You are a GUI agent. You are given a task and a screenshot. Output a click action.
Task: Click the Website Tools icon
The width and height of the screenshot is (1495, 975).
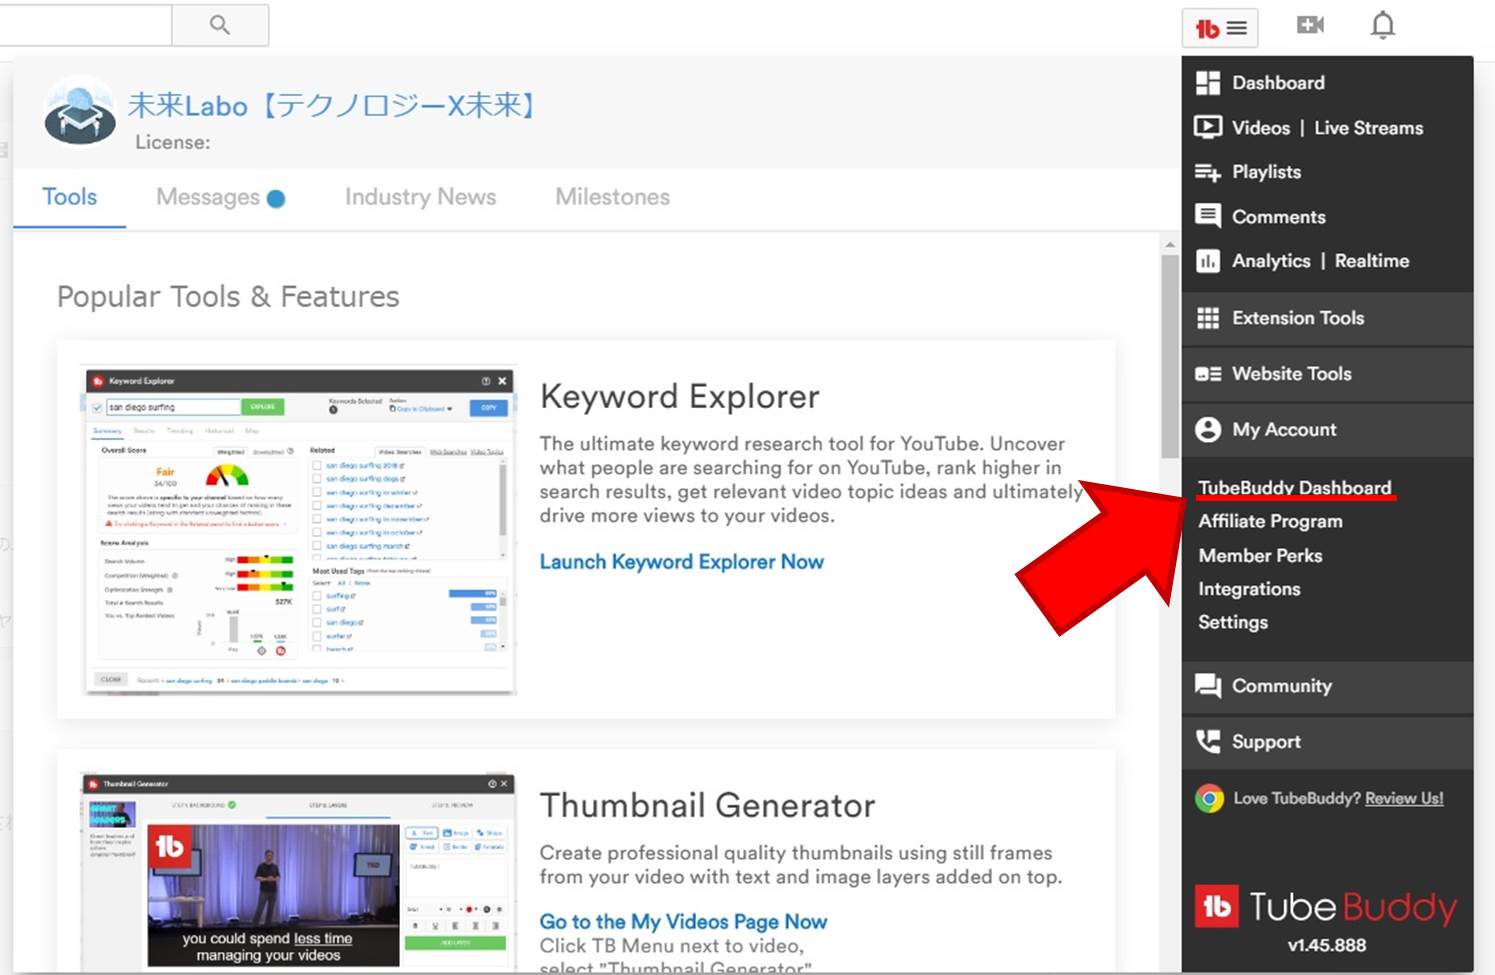click(x=1208, y=374)
